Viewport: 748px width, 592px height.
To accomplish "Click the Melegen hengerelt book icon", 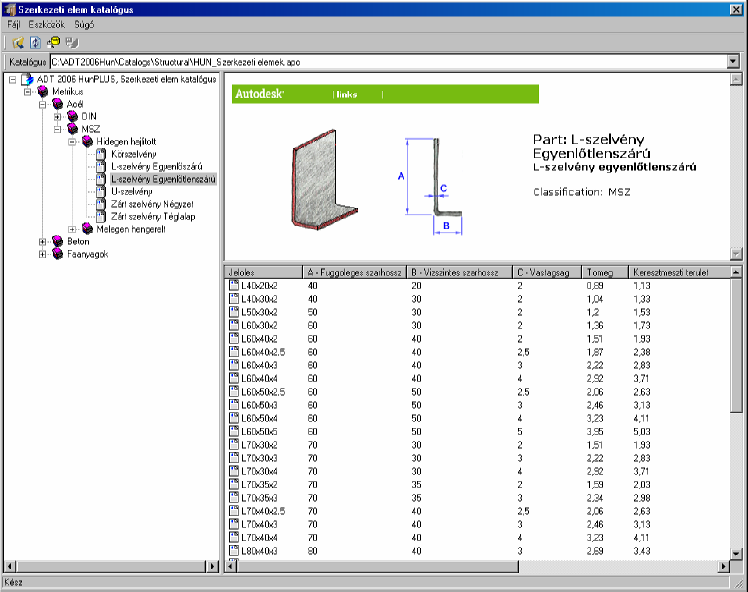I will [x=87, y=229].
